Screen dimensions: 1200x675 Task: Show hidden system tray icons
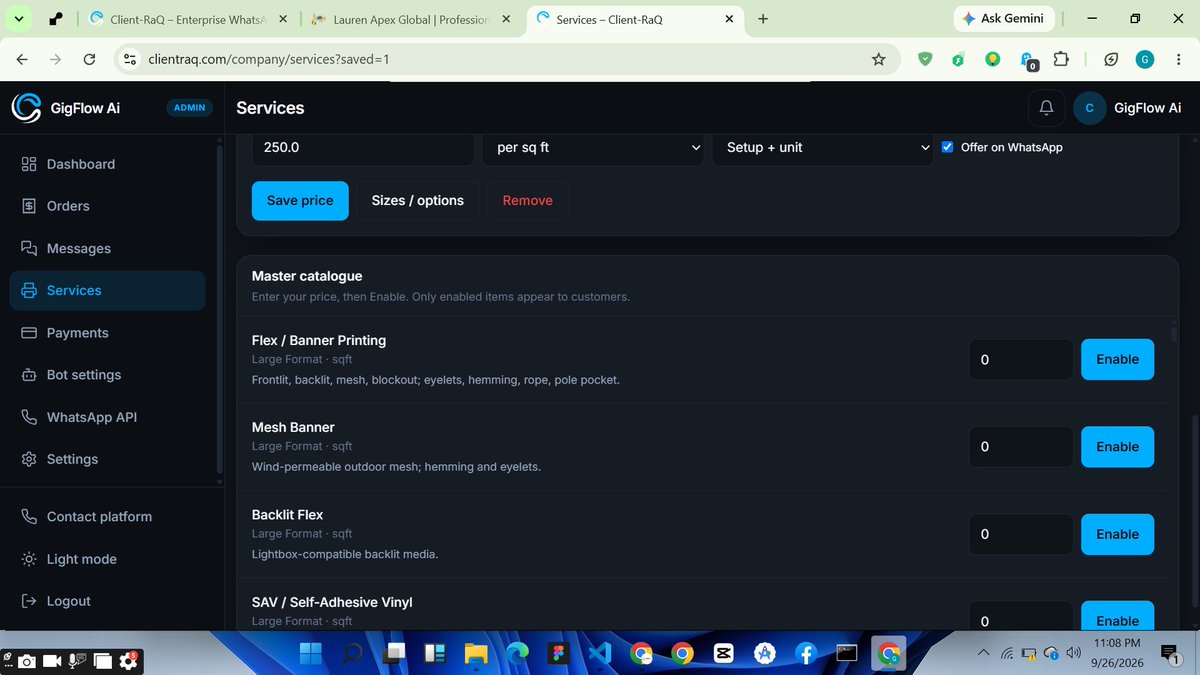tap(986, 653)
